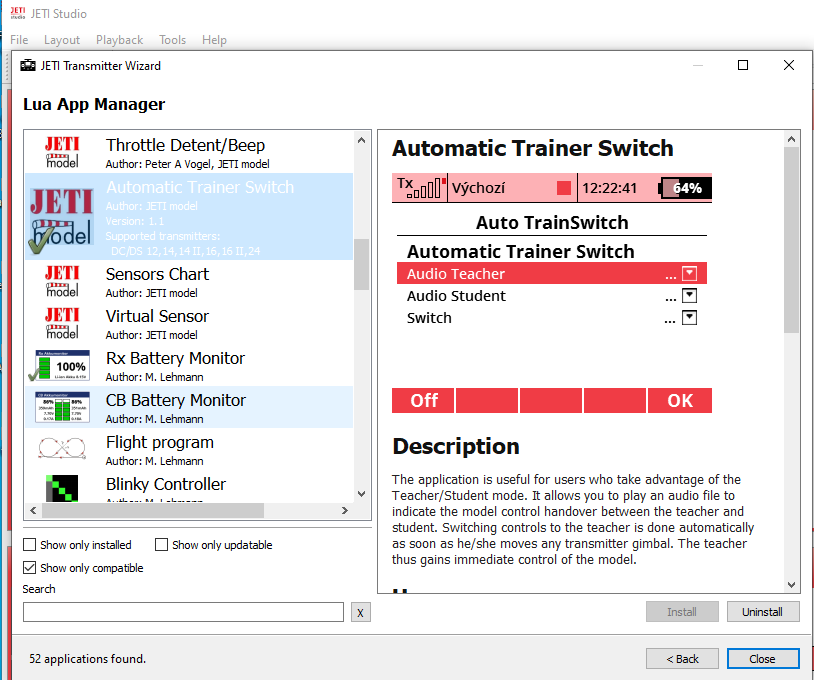Click the Uninstall button

click(x=763, y=612)
